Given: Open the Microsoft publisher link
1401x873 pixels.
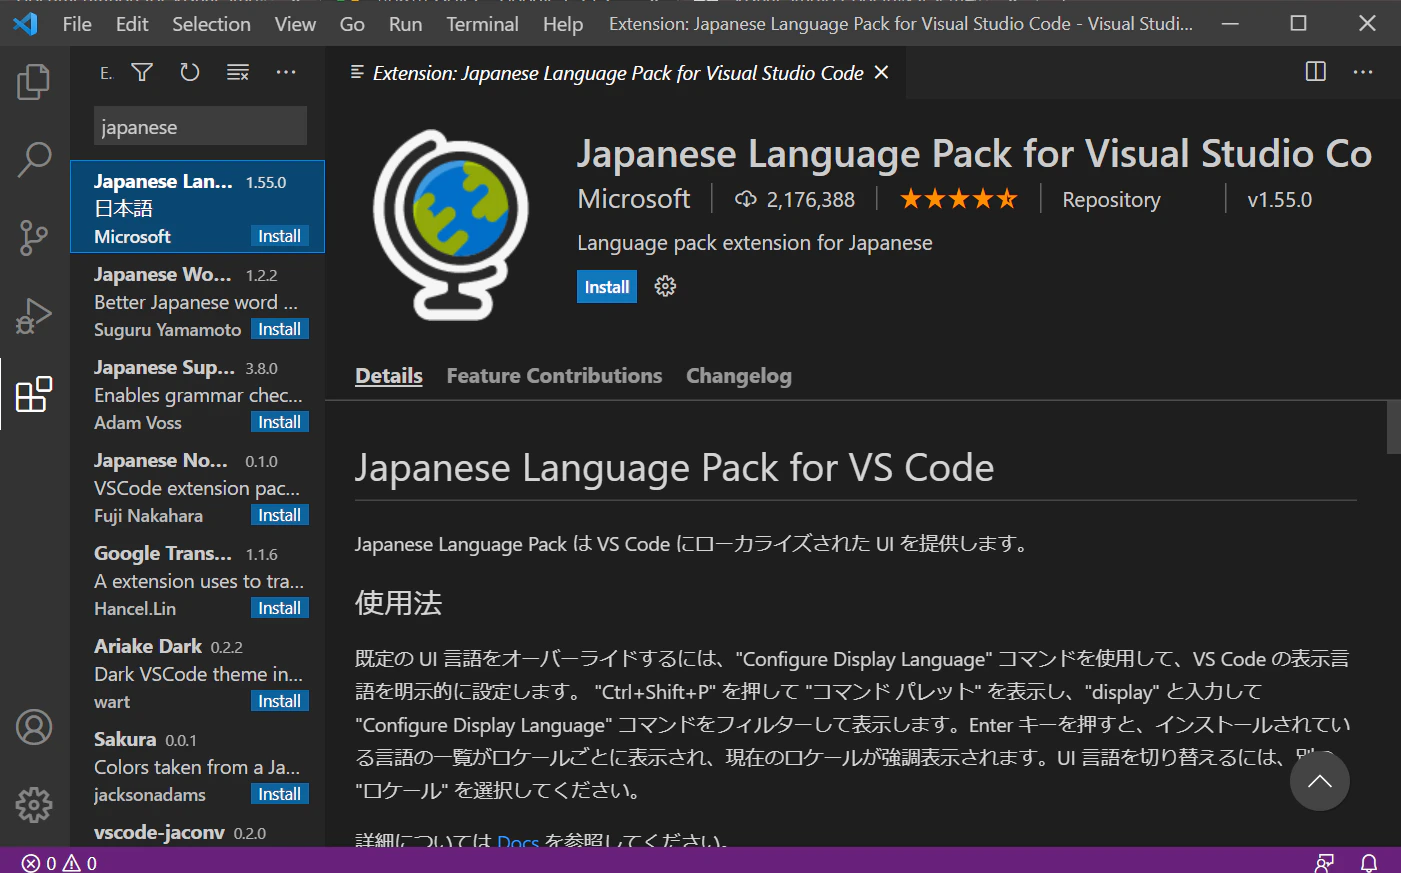Looking at the screenshot, I should (x=634, y=199).
